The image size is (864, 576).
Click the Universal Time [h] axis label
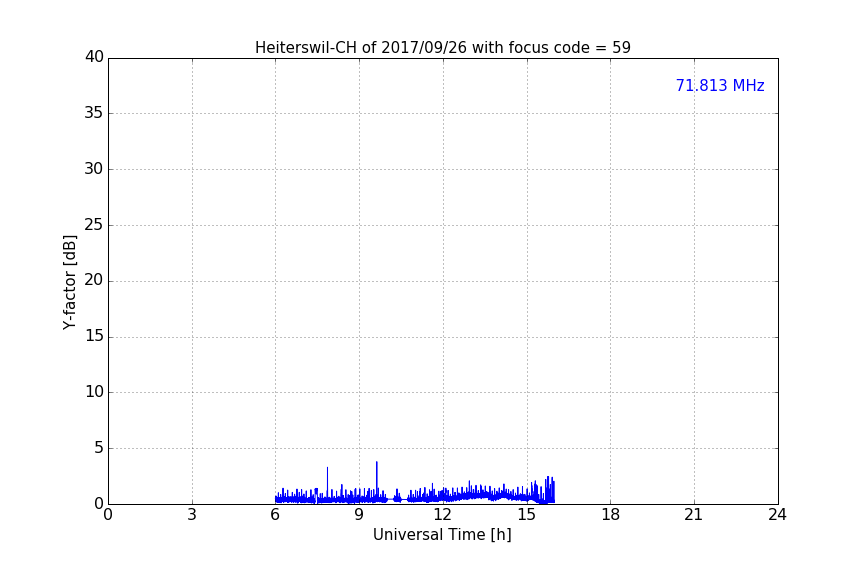(x=442, y=535)
